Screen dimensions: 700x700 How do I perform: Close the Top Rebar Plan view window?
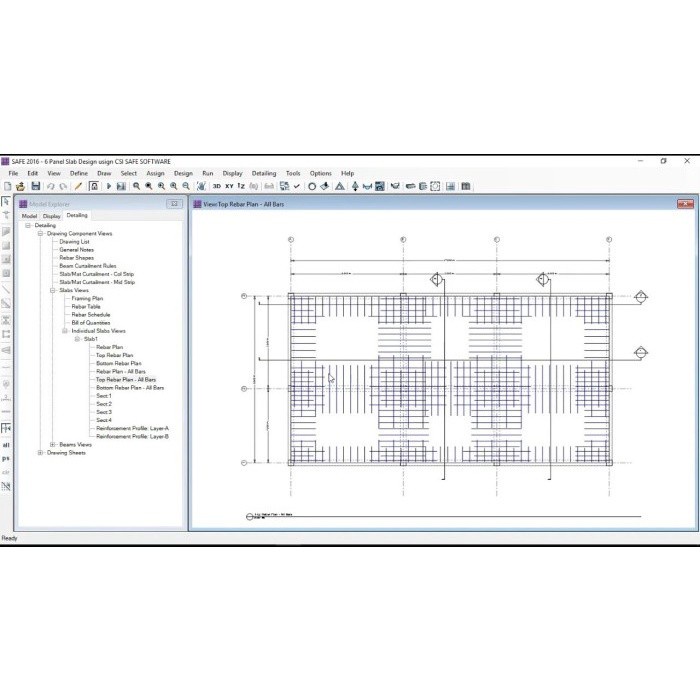pos(685,204)
